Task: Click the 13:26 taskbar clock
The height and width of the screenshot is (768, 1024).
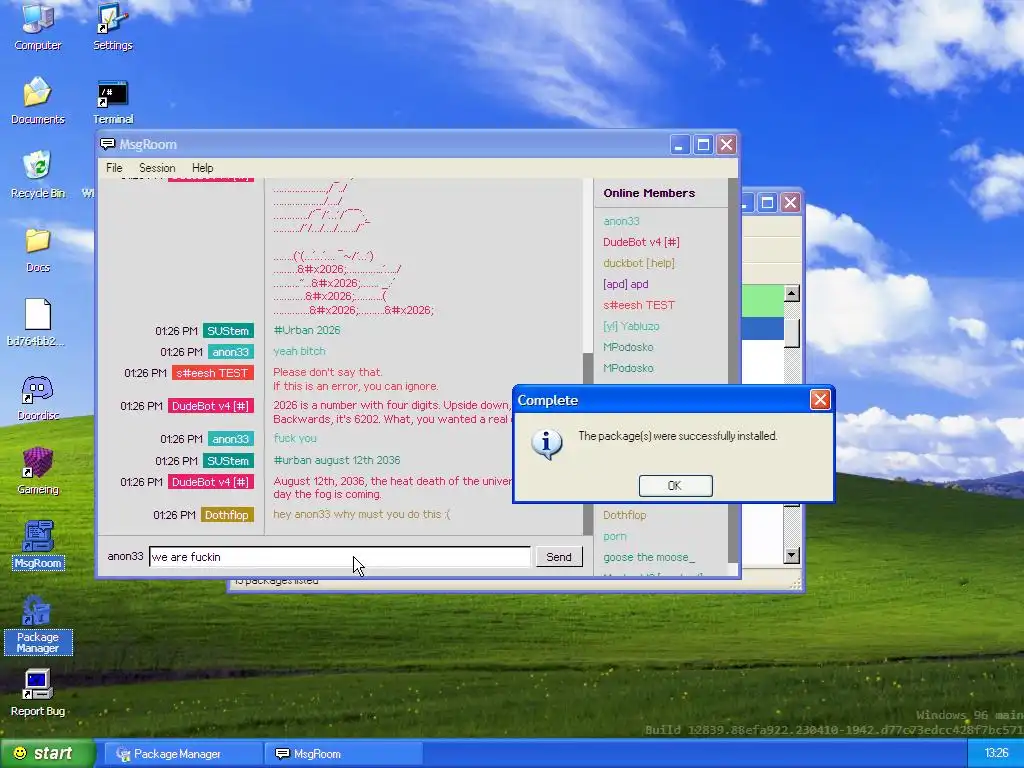Action: click(996, 753)
